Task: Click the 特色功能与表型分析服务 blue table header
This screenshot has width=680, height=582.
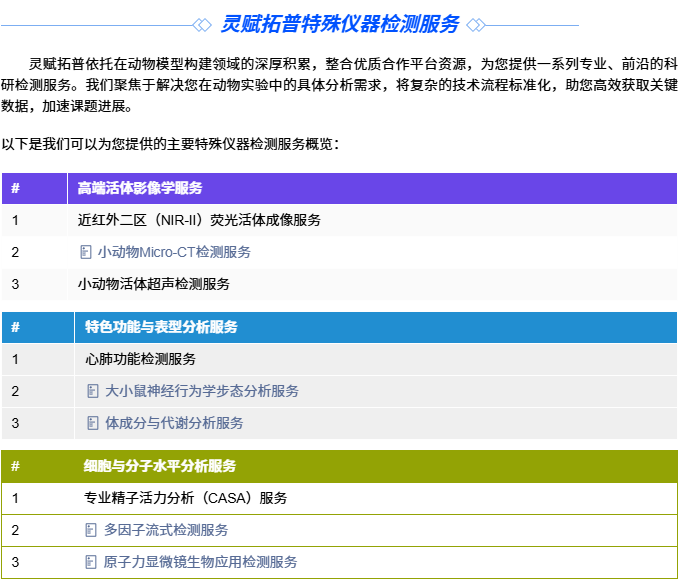Action: point(161,327)
